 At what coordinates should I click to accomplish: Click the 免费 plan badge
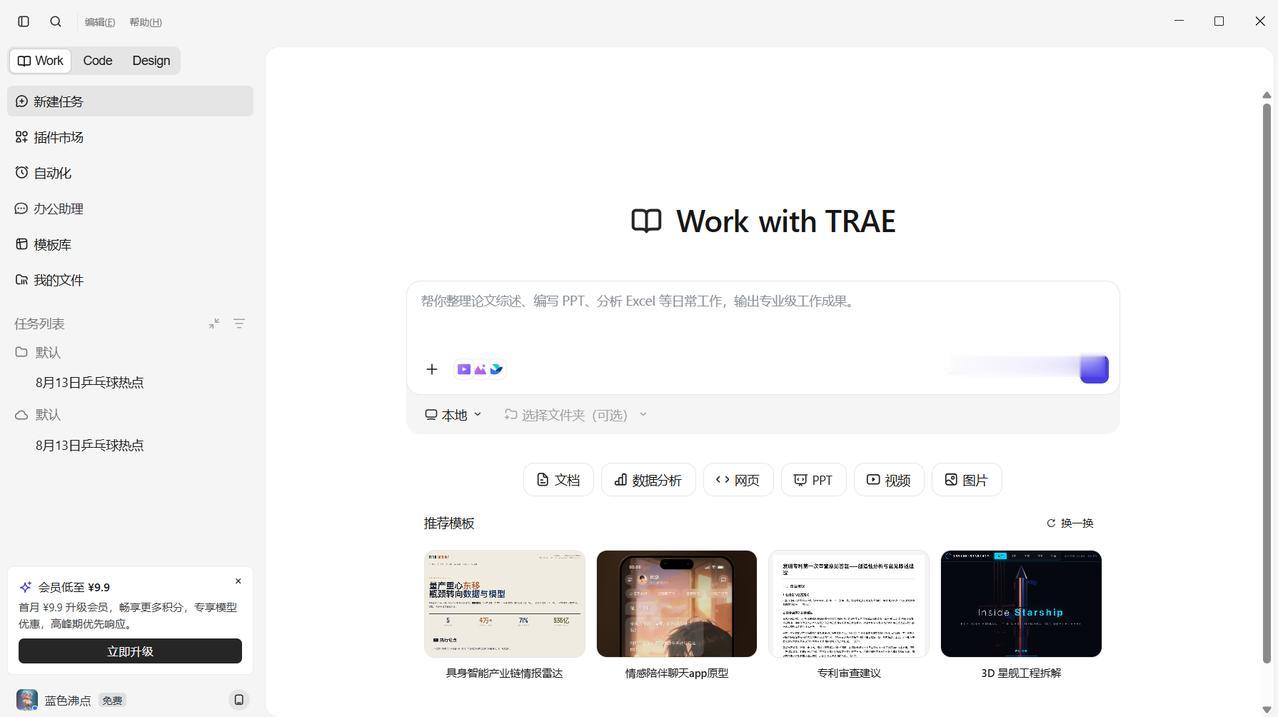112,700
